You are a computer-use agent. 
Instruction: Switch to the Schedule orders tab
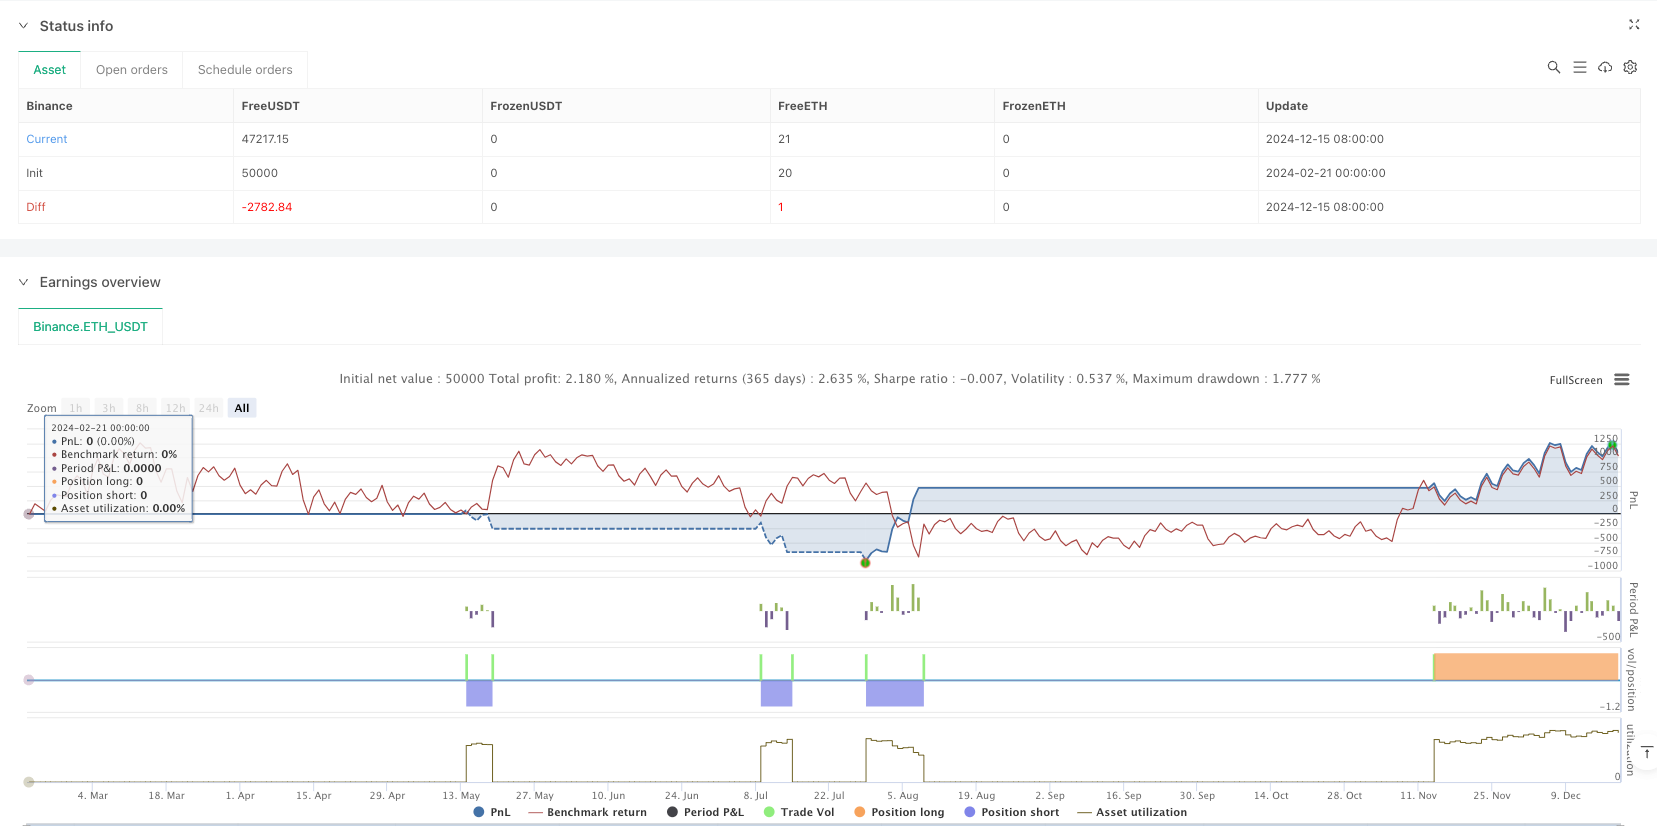pos(245,70)
